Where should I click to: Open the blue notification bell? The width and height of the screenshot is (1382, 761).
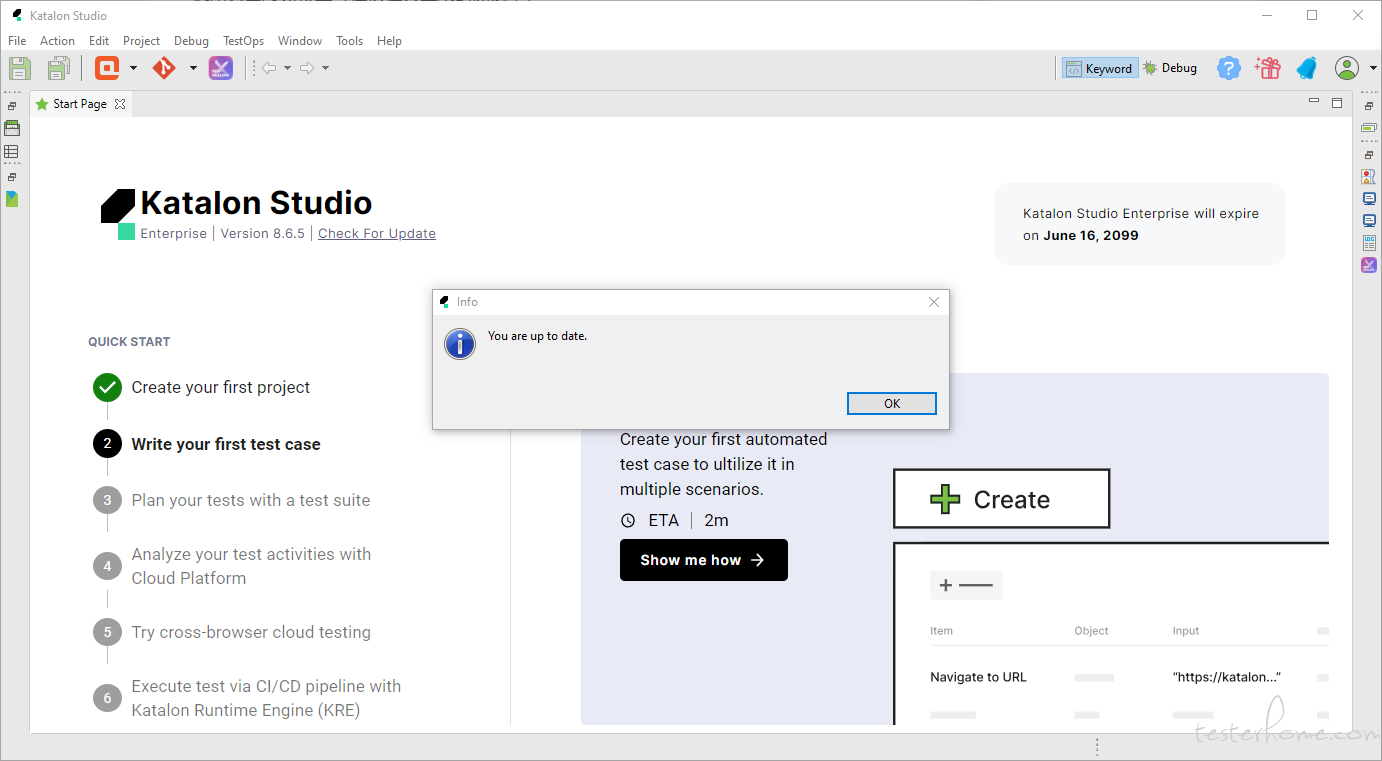(x=1307, y=68)
